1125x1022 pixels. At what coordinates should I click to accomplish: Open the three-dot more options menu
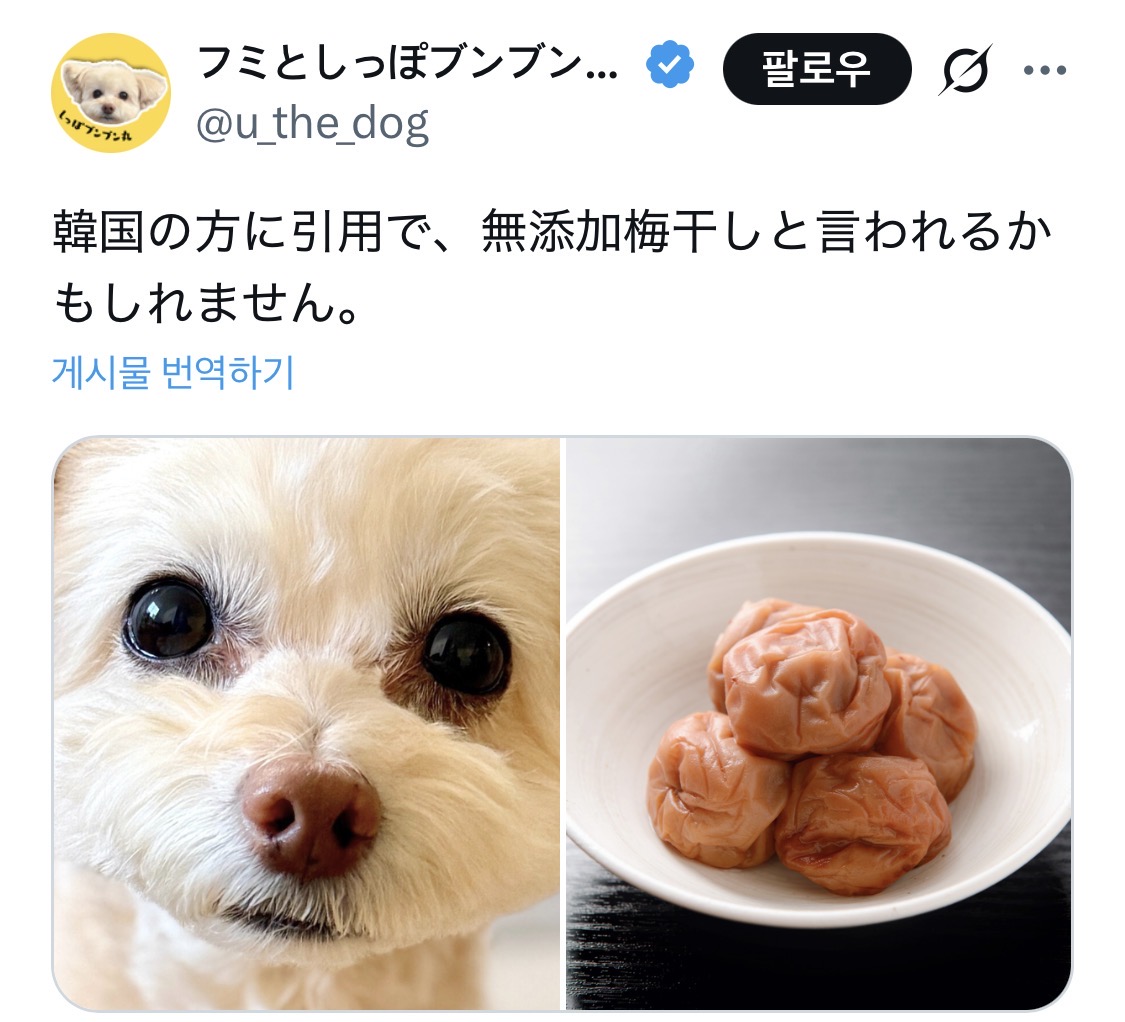pyautogui.click(x=1045, y=70)
